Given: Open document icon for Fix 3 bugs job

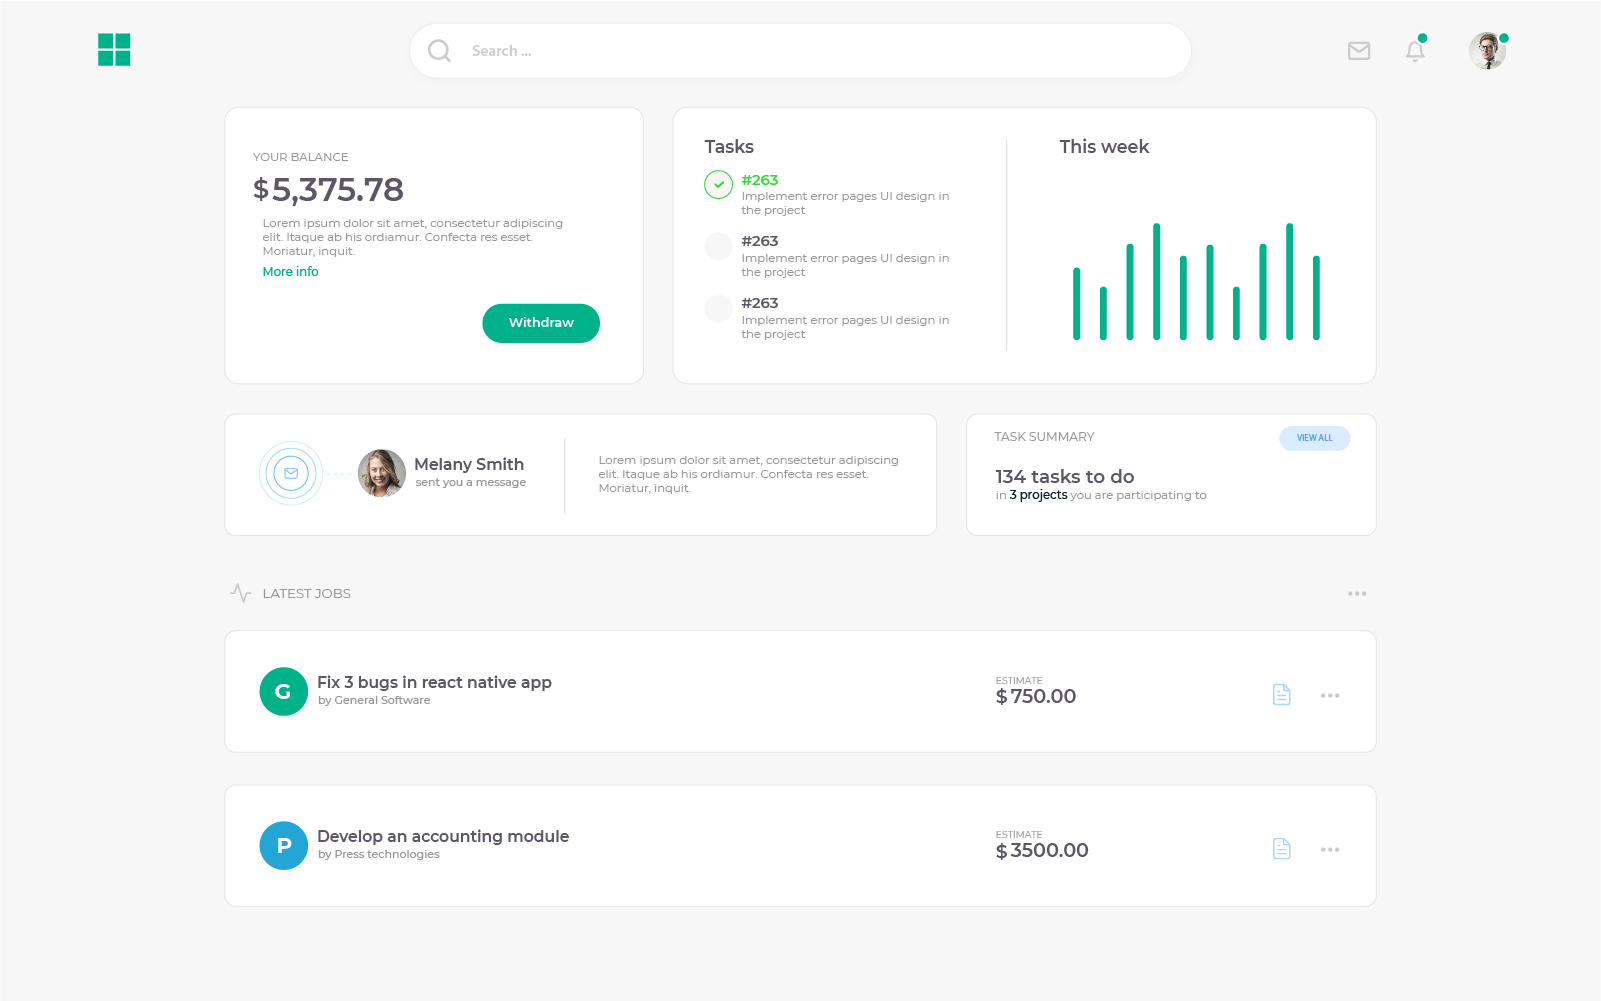Looking at the screenshot, I should pos(1281,695).
